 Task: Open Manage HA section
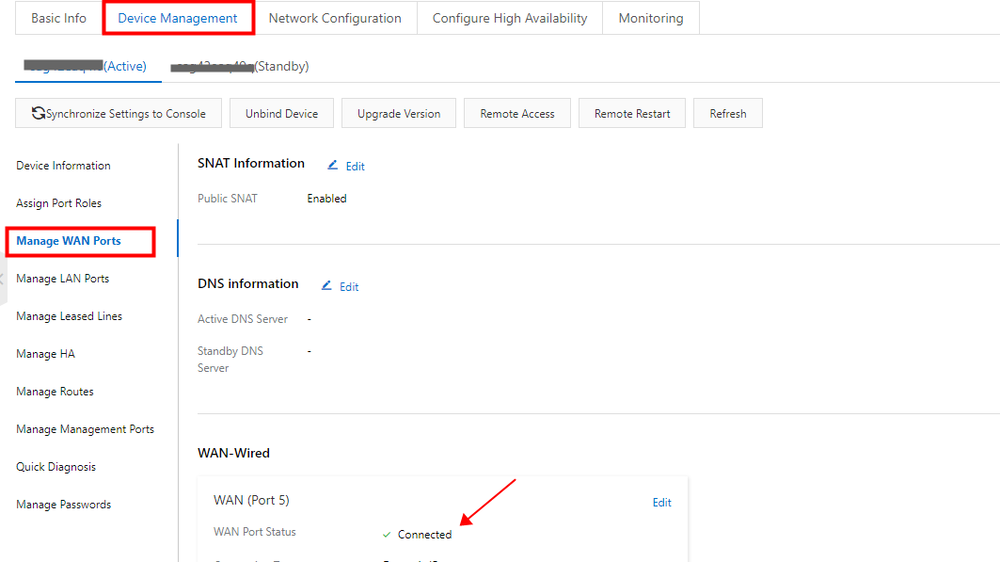[45, 354]
